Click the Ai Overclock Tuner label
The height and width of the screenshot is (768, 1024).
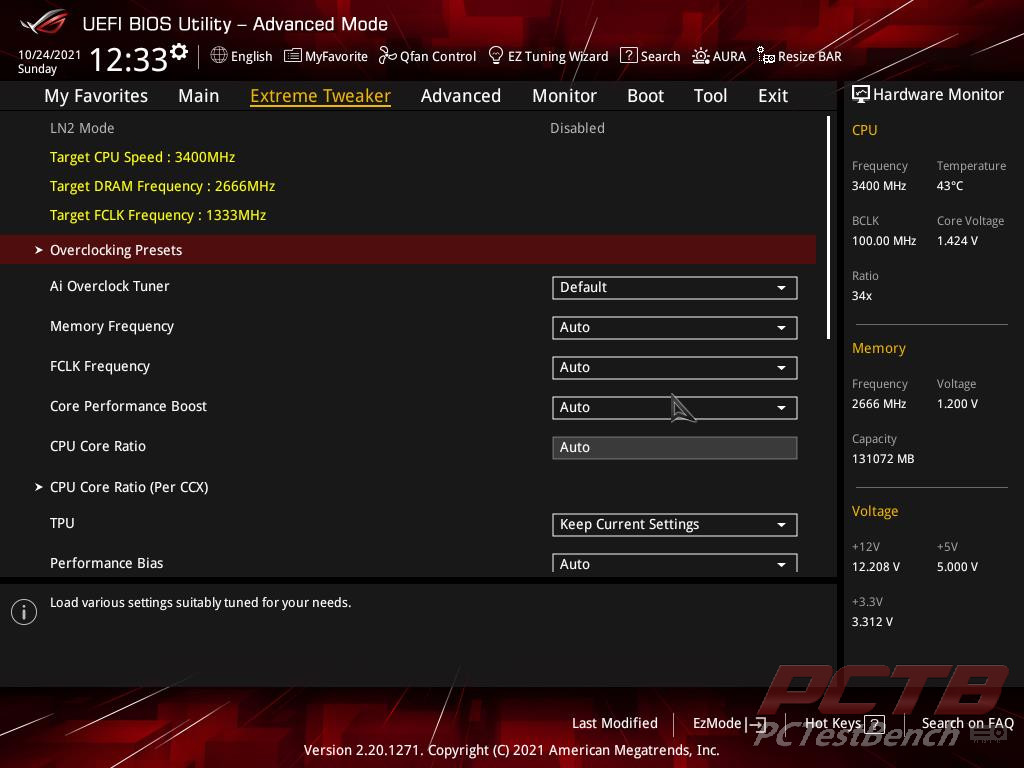tap(109, 286)
